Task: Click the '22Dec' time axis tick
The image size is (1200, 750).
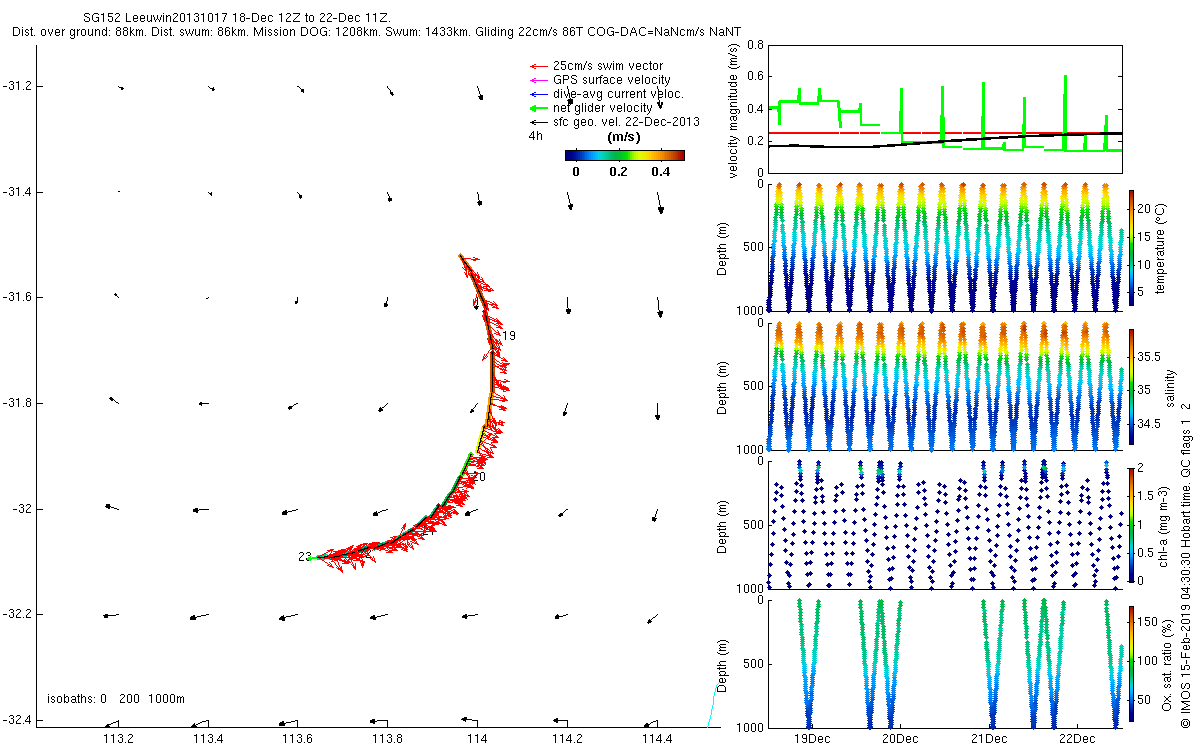Action: pyautogui.click(x=1076, y=739)
